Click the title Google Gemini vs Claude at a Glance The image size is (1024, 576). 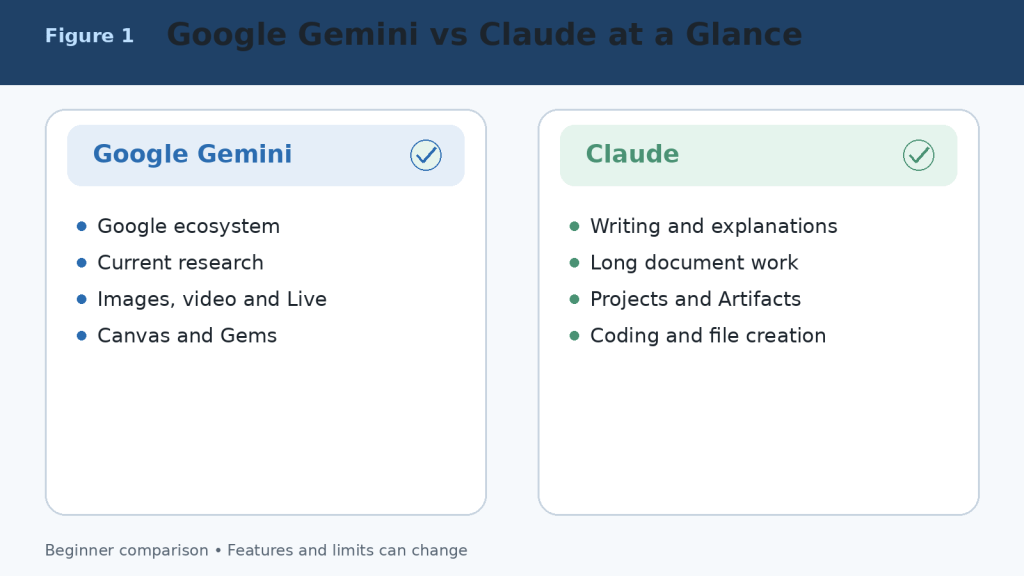point(485,35)
